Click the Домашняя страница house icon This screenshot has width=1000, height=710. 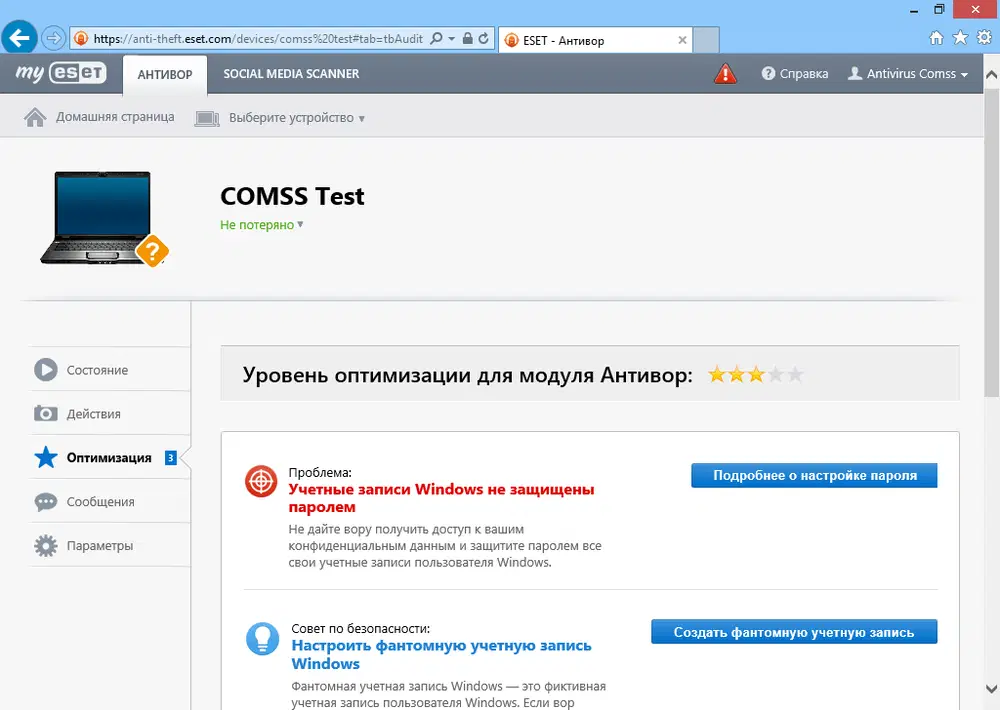tap(35, 117)
